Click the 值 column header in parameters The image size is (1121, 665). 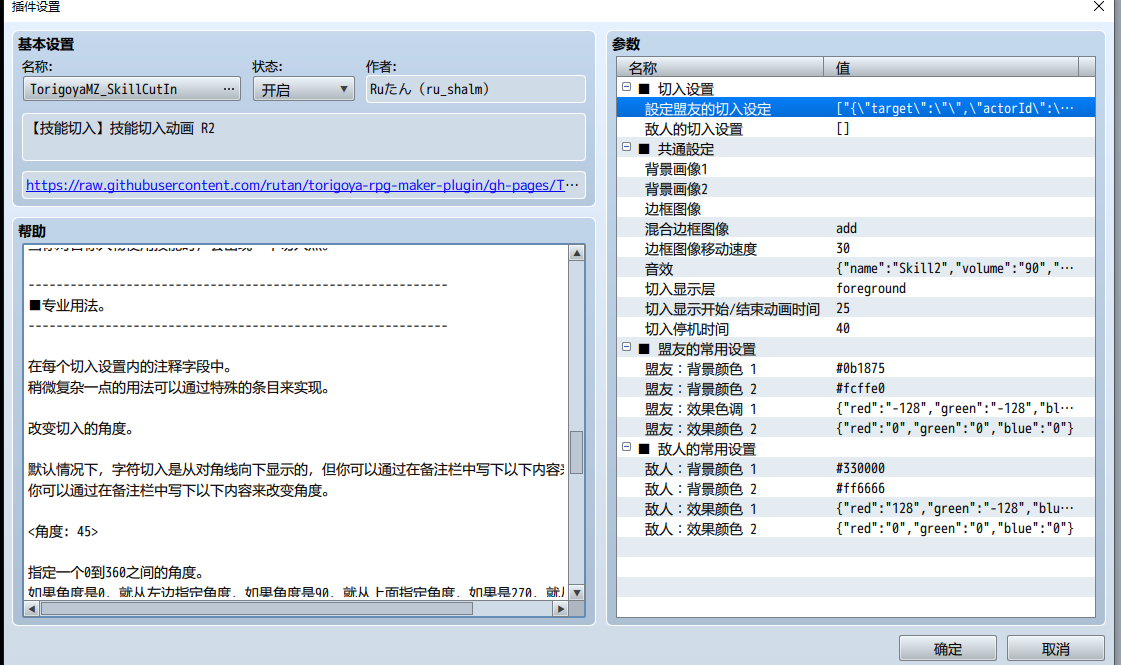(x=951, y=67)
